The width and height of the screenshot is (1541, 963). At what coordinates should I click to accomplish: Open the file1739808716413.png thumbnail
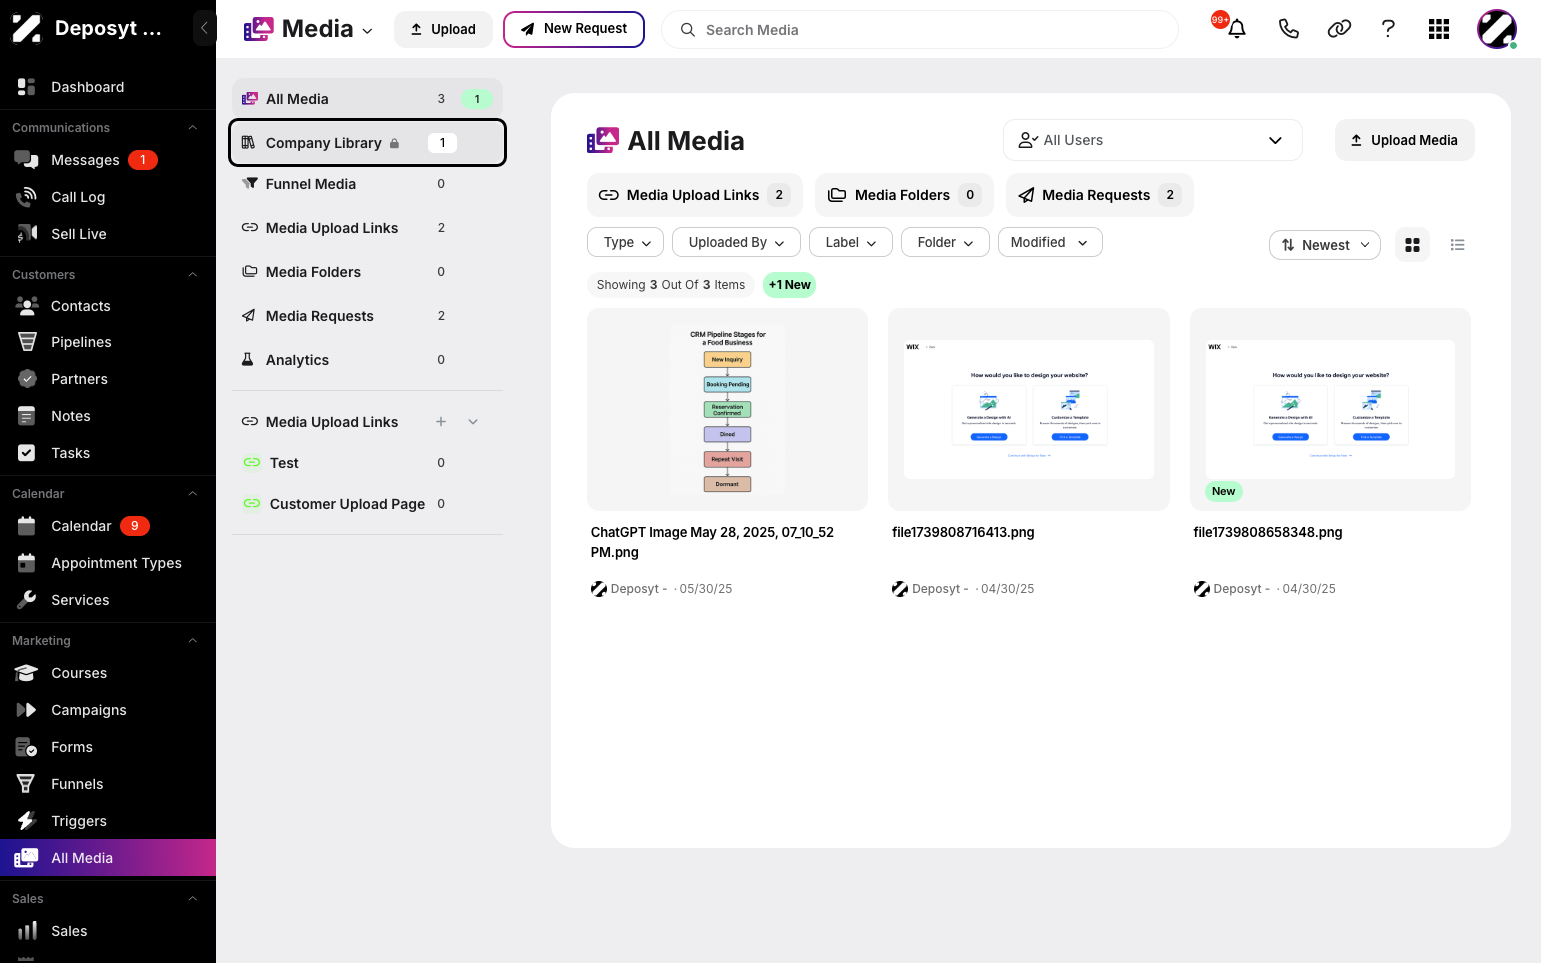[x=1029, y=410]
